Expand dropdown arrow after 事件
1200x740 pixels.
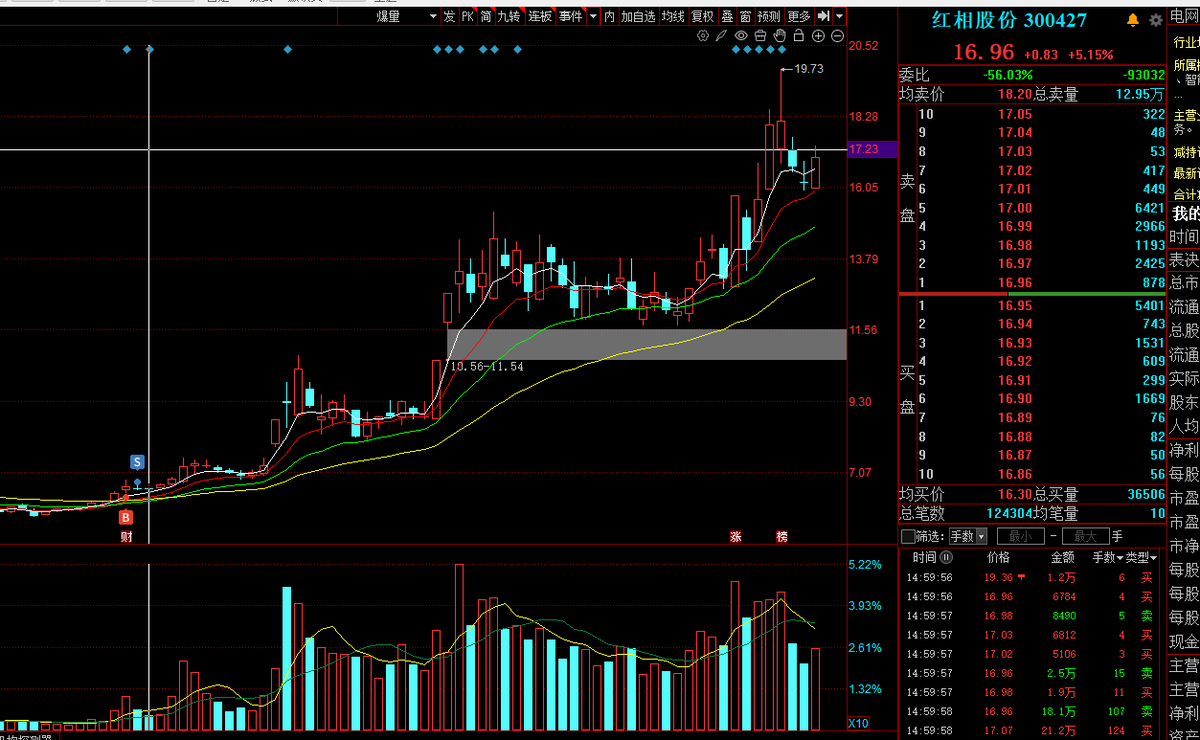tap(593, 16)
